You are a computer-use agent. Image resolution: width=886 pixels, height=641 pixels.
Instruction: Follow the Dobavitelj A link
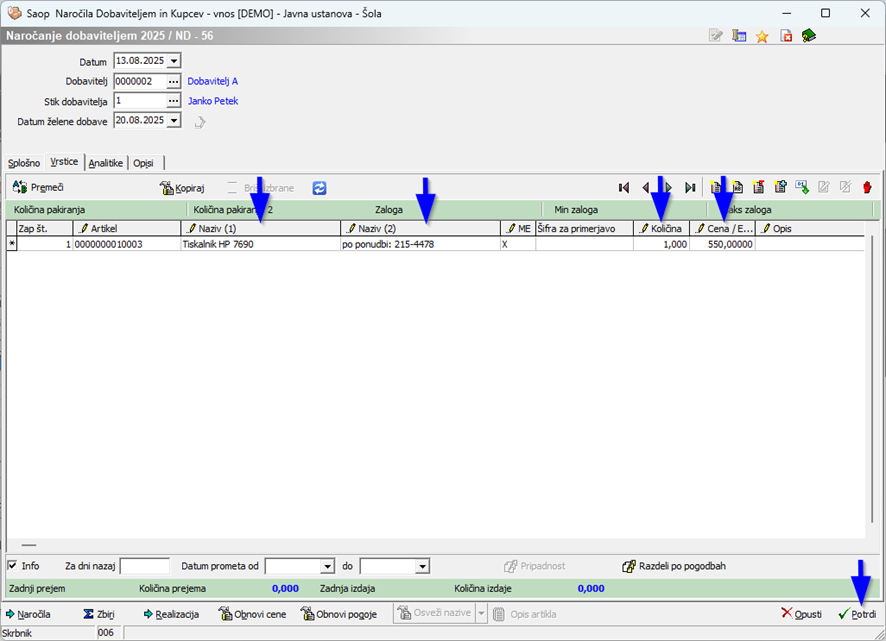pyautogui.click(x=212, y=81)
